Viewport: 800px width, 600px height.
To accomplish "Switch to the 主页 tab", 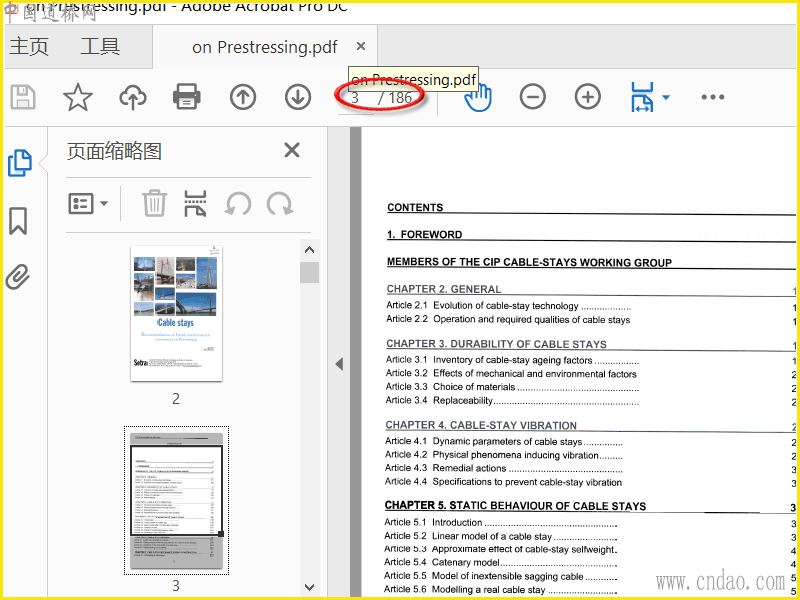I will tap(29, 47).
